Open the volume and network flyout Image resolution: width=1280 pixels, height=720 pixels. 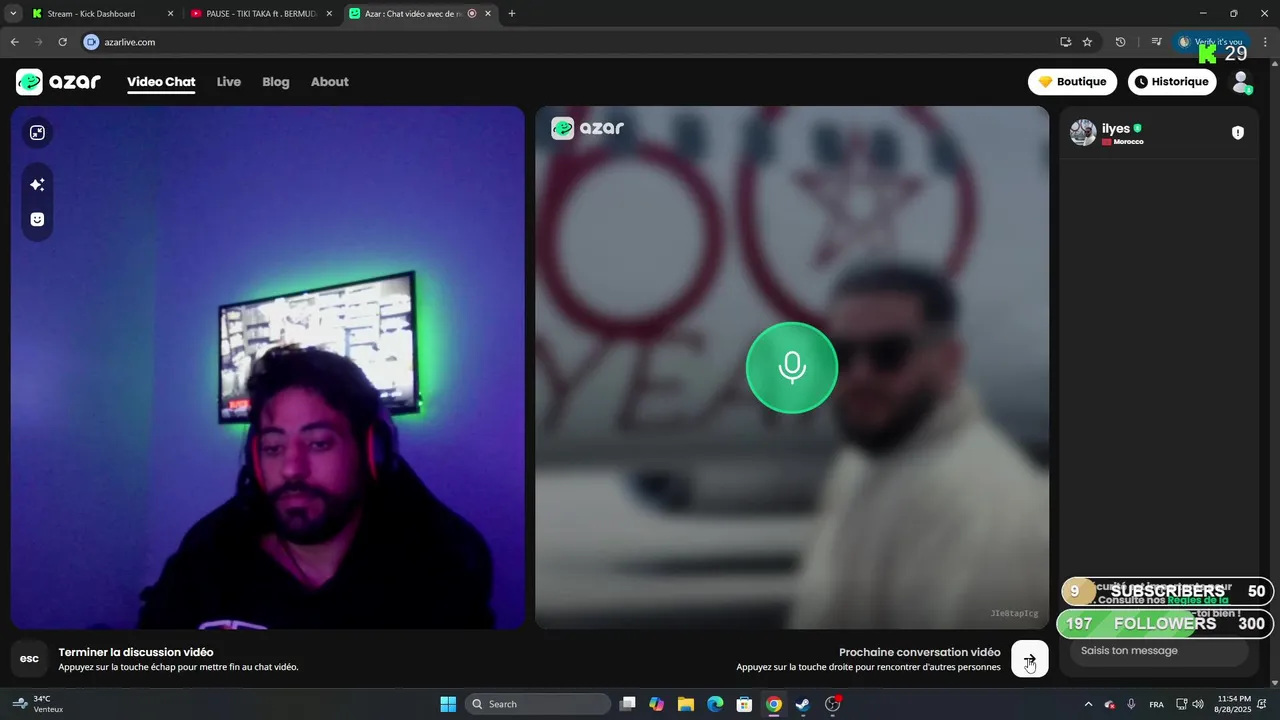pos(1189,704)
